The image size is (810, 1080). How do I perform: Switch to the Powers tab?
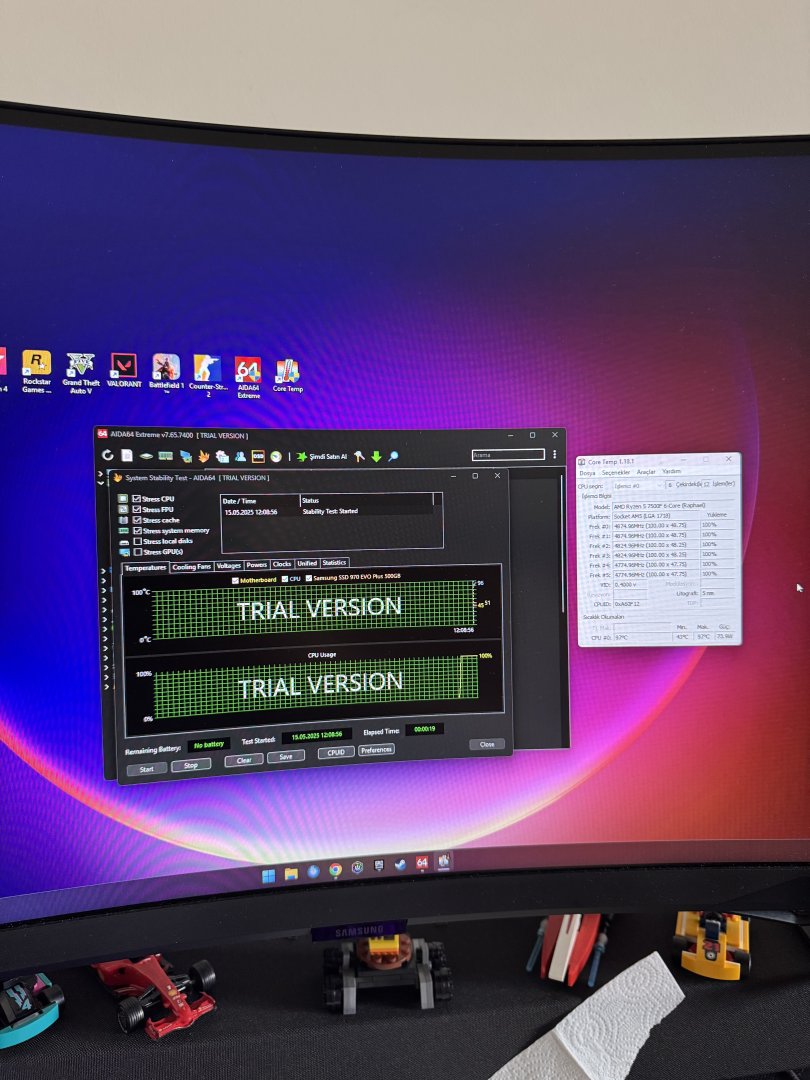tap(256, 565)
